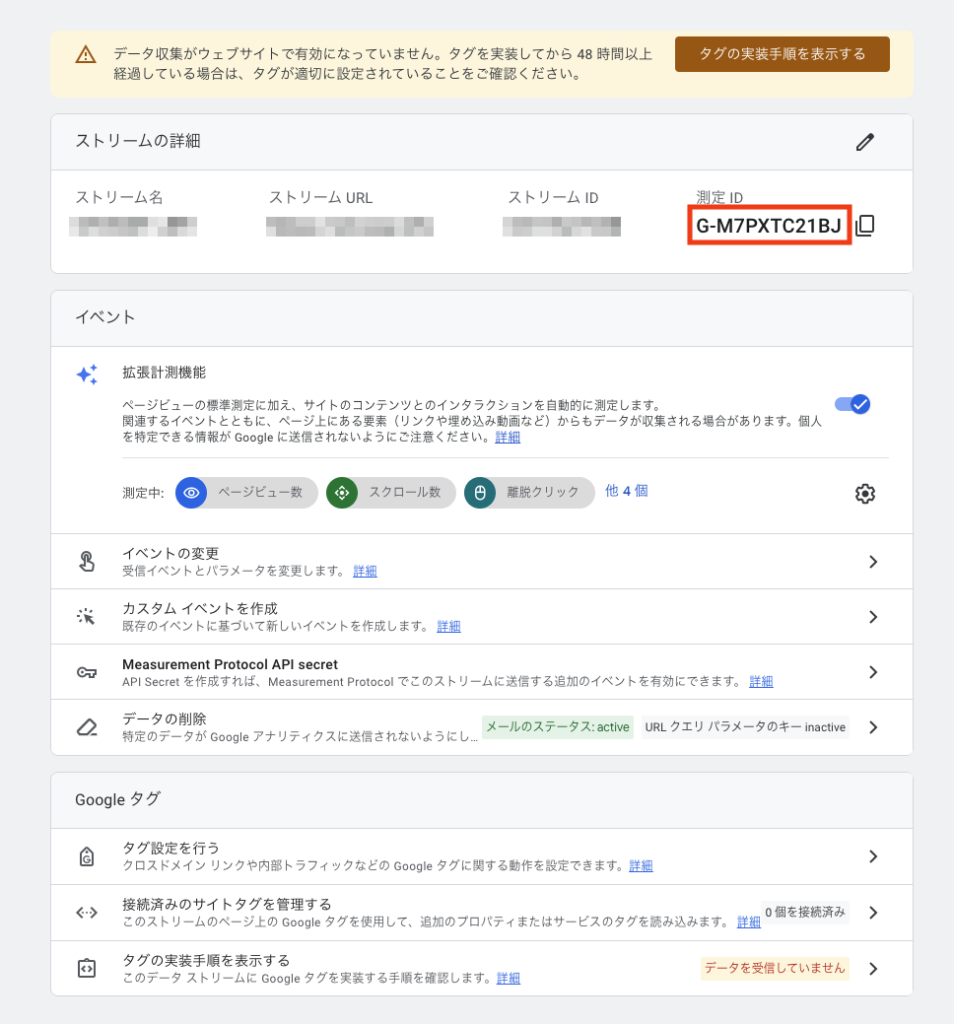This screenshot has width=954, height=1024.
Task: Click the key icon for Measurement Protocol
Action: point(87,672)
